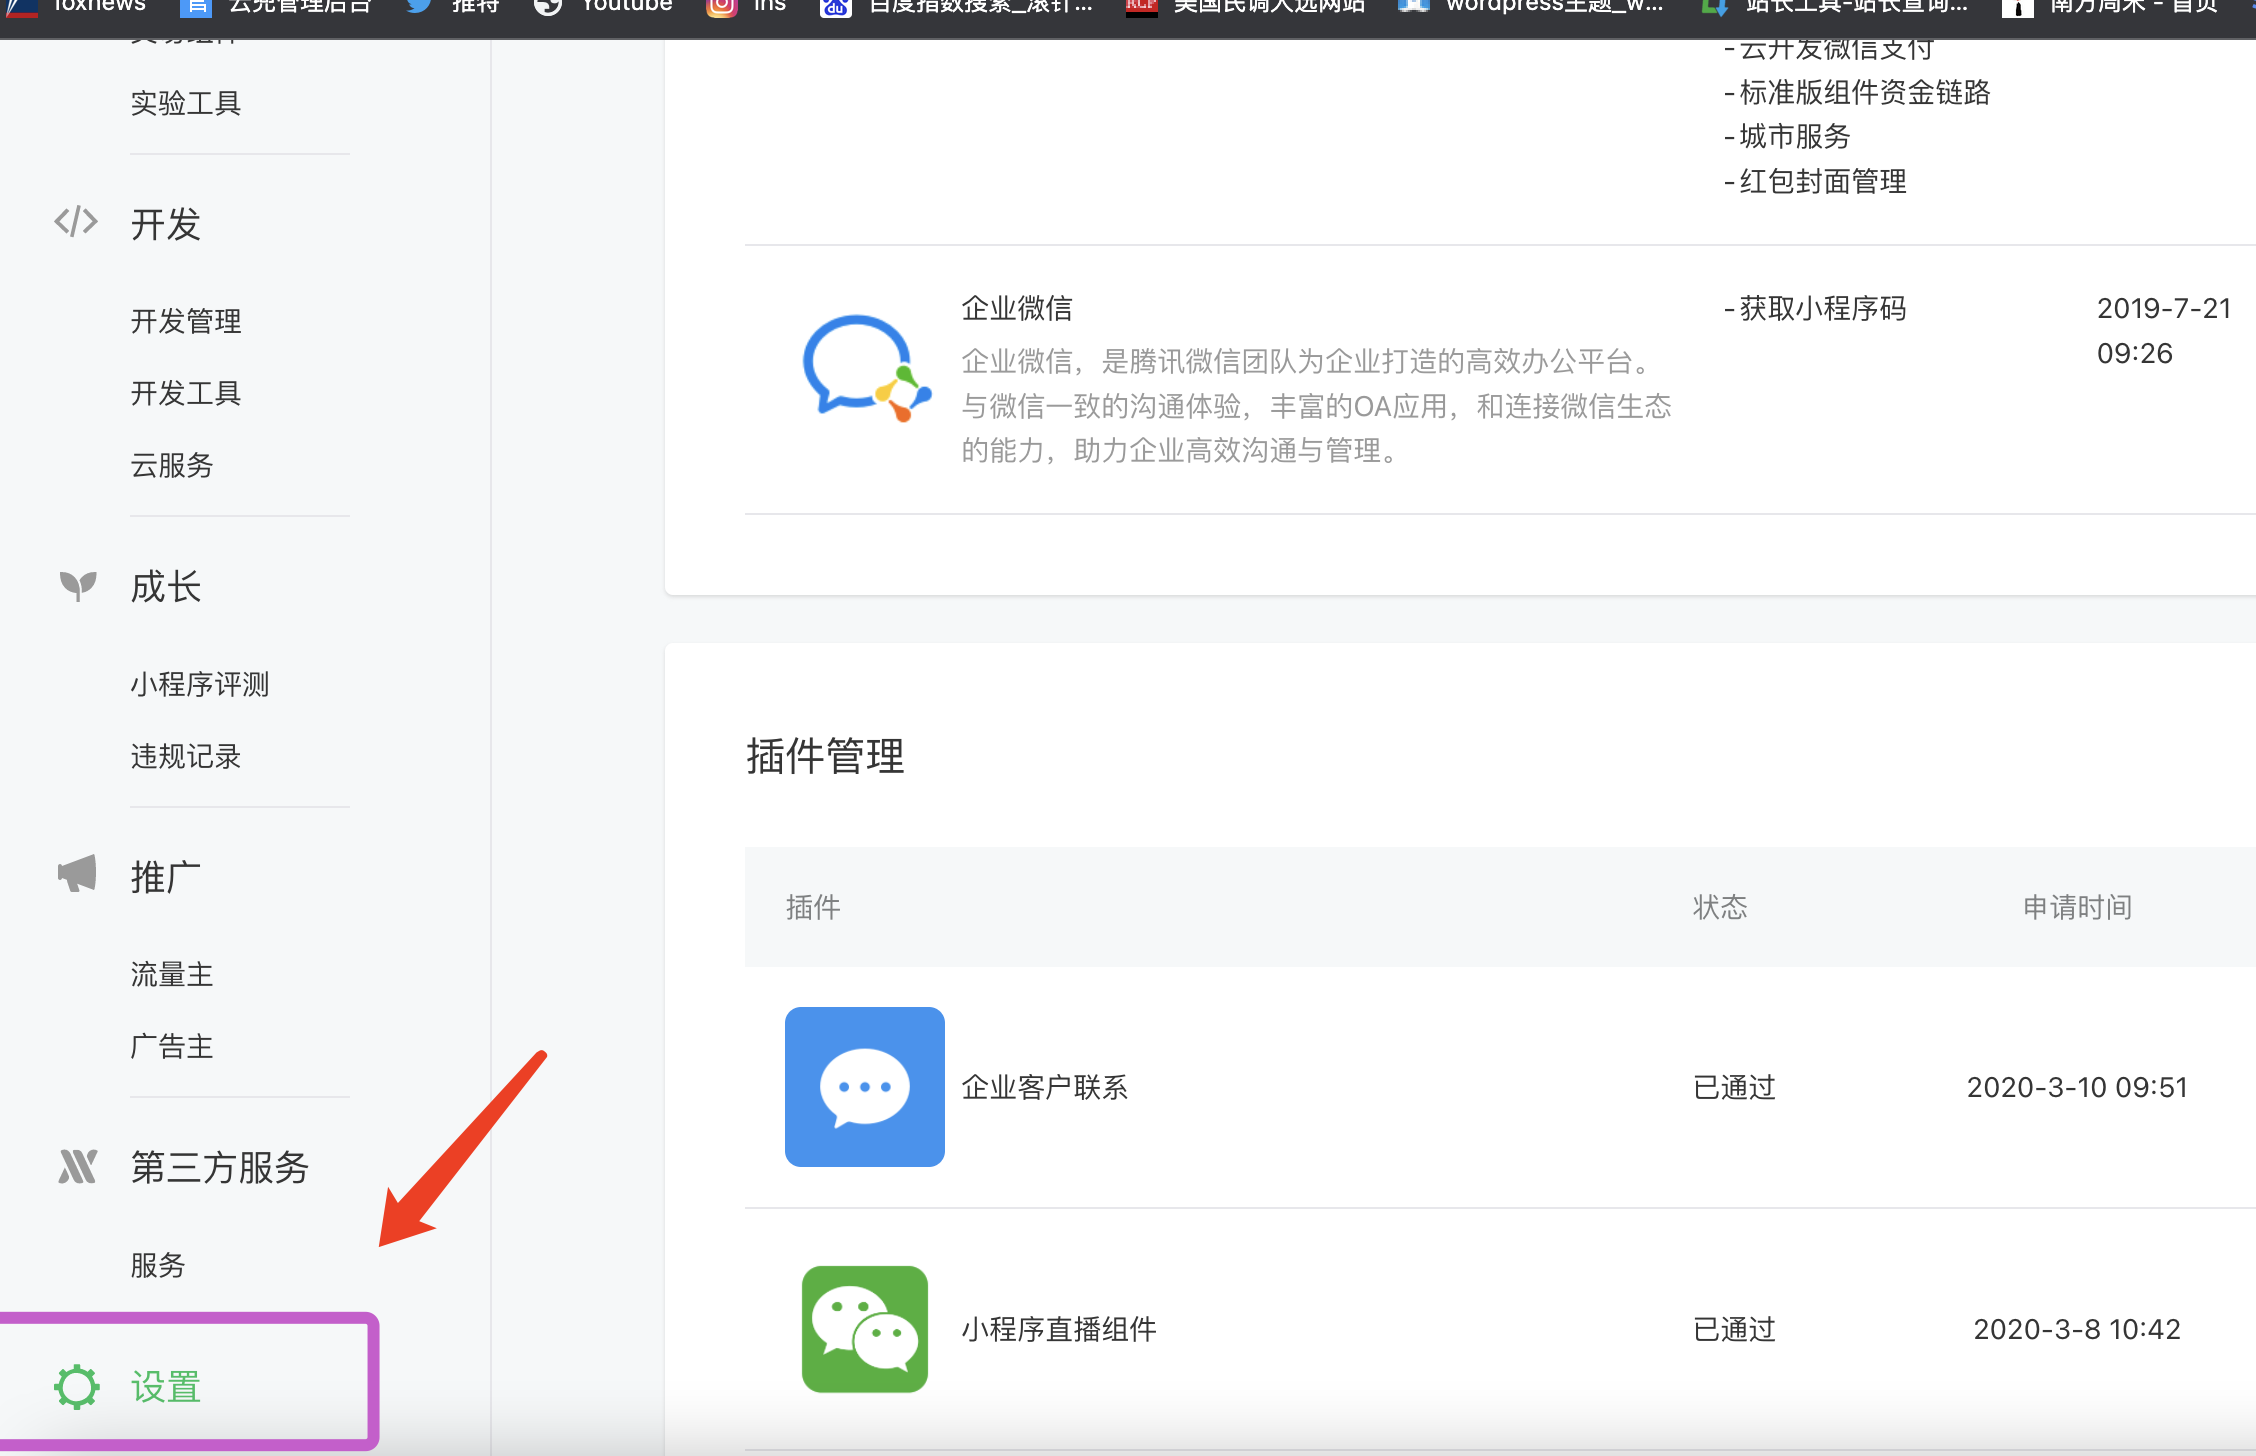Screen dimensions: 2256x1456
Task: Click the 插件 column header
Action: [813, 907]
